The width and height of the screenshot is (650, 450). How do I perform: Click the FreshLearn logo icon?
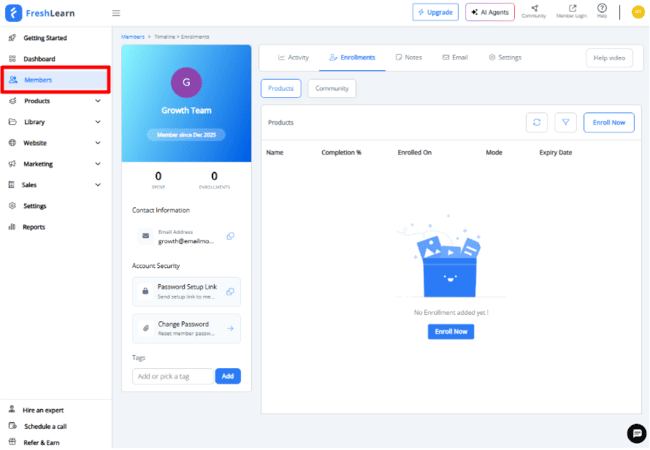pos(13,13)
